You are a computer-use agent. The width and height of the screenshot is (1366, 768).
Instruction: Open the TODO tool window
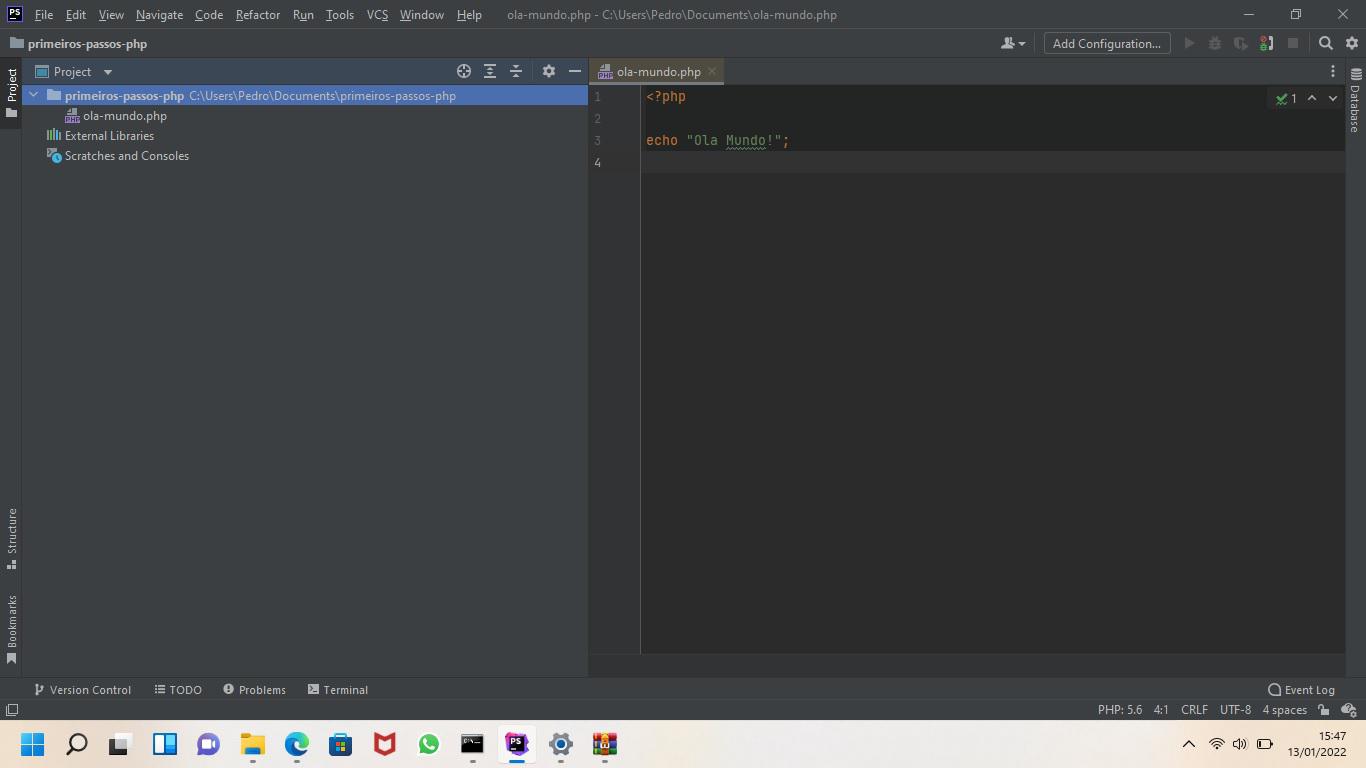(x=178, y=690)
